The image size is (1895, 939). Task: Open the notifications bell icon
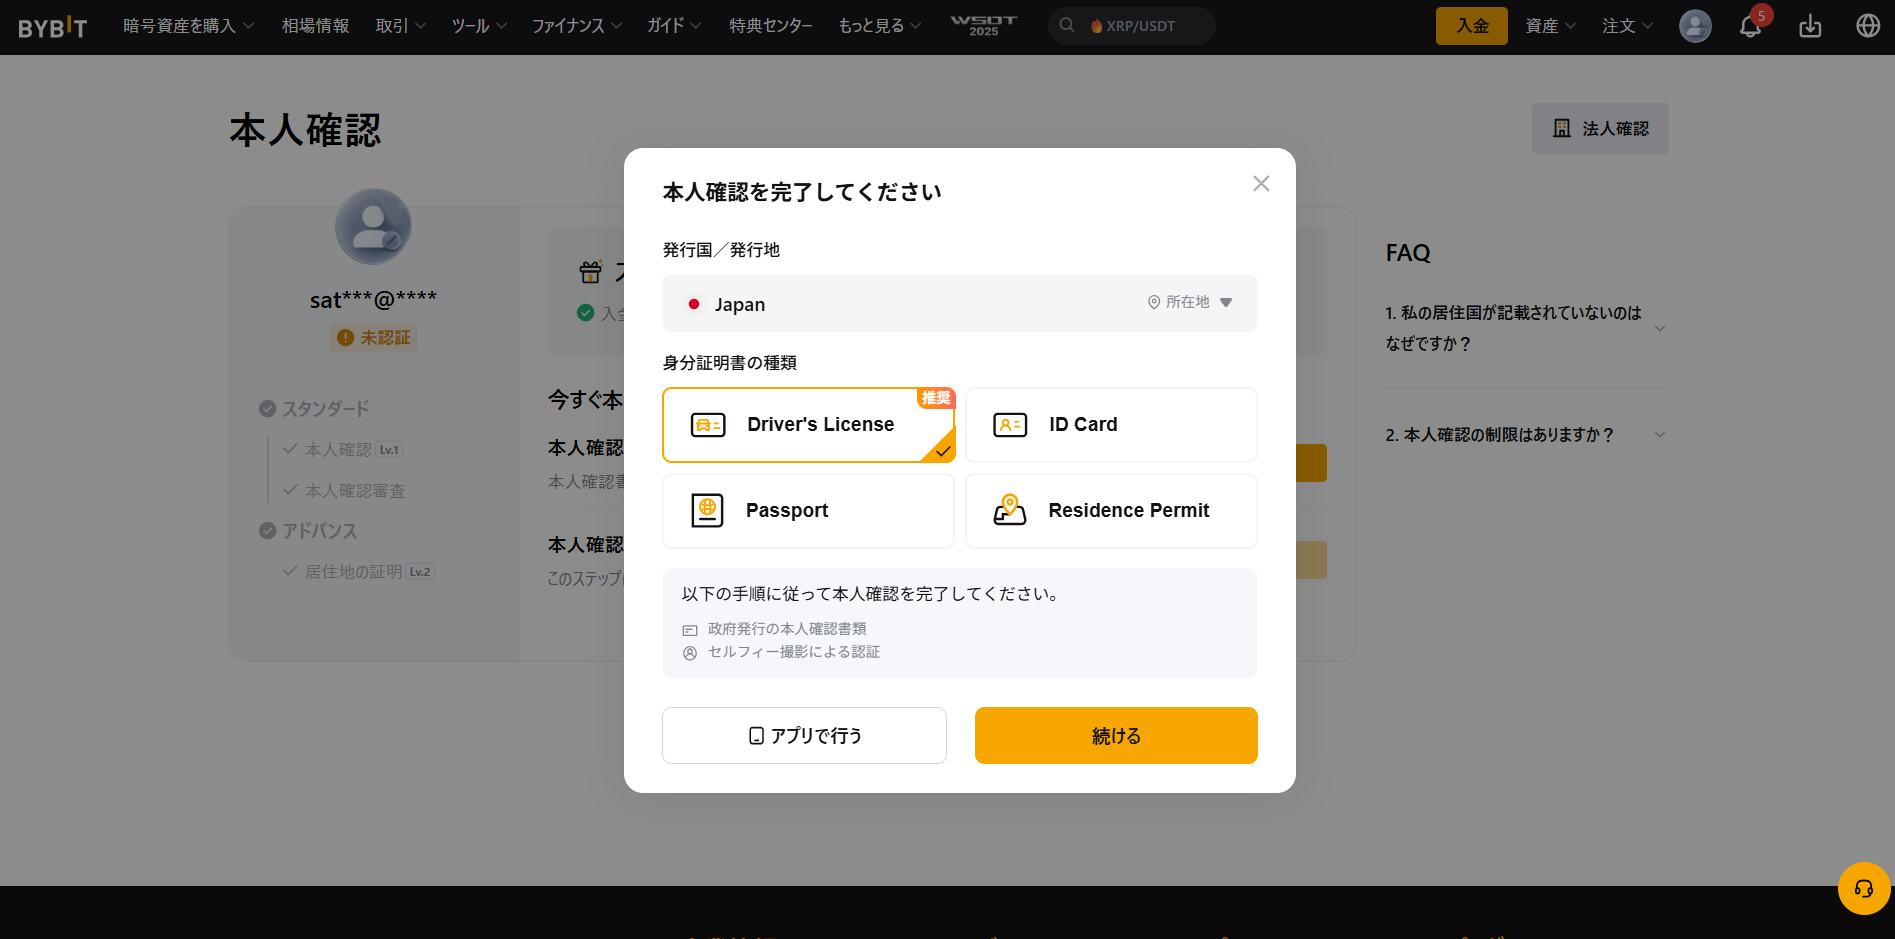tap(1750, 26)
